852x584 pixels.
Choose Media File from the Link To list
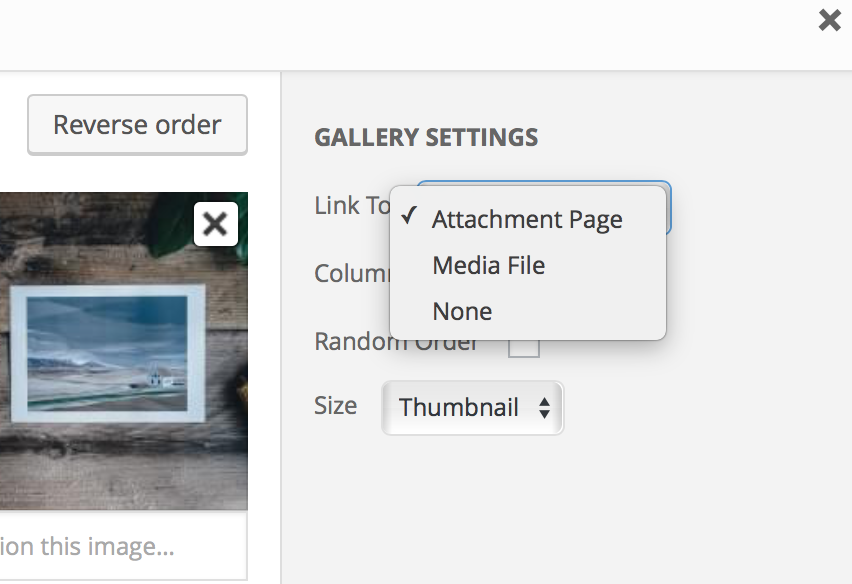point(488,266)
